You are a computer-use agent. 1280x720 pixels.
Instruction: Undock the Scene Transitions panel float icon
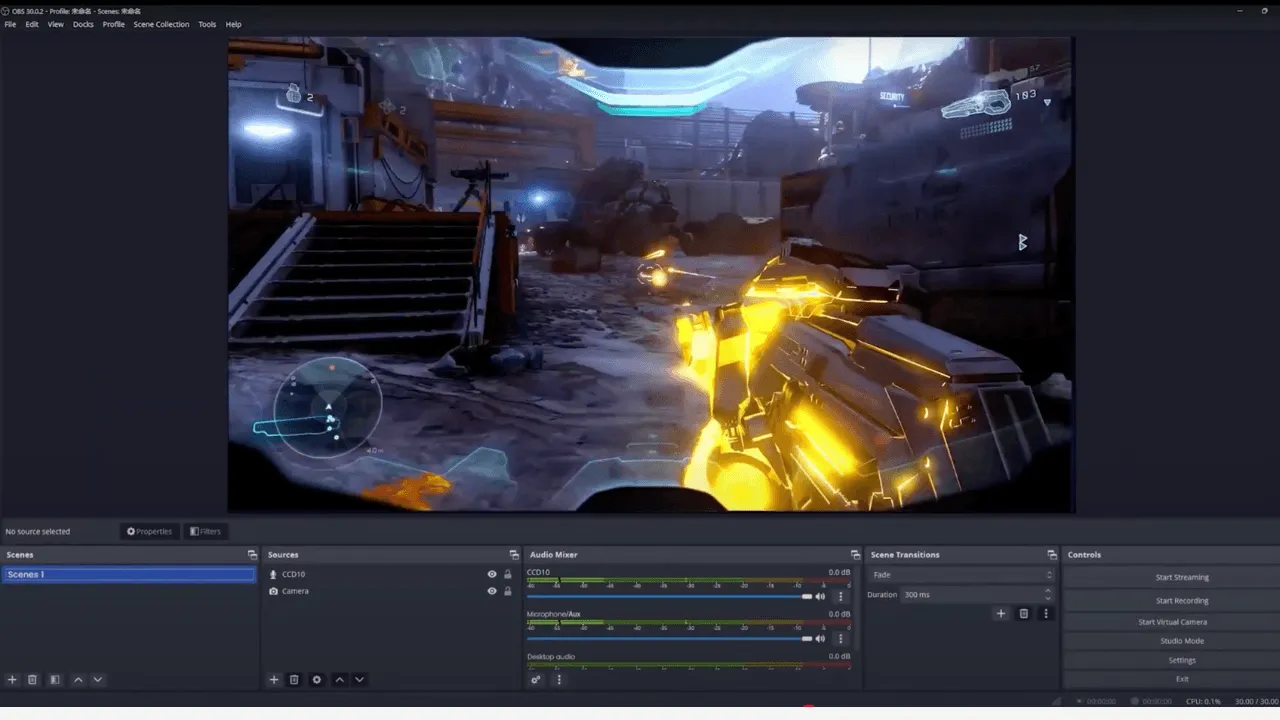click(x=1052, y=554)
